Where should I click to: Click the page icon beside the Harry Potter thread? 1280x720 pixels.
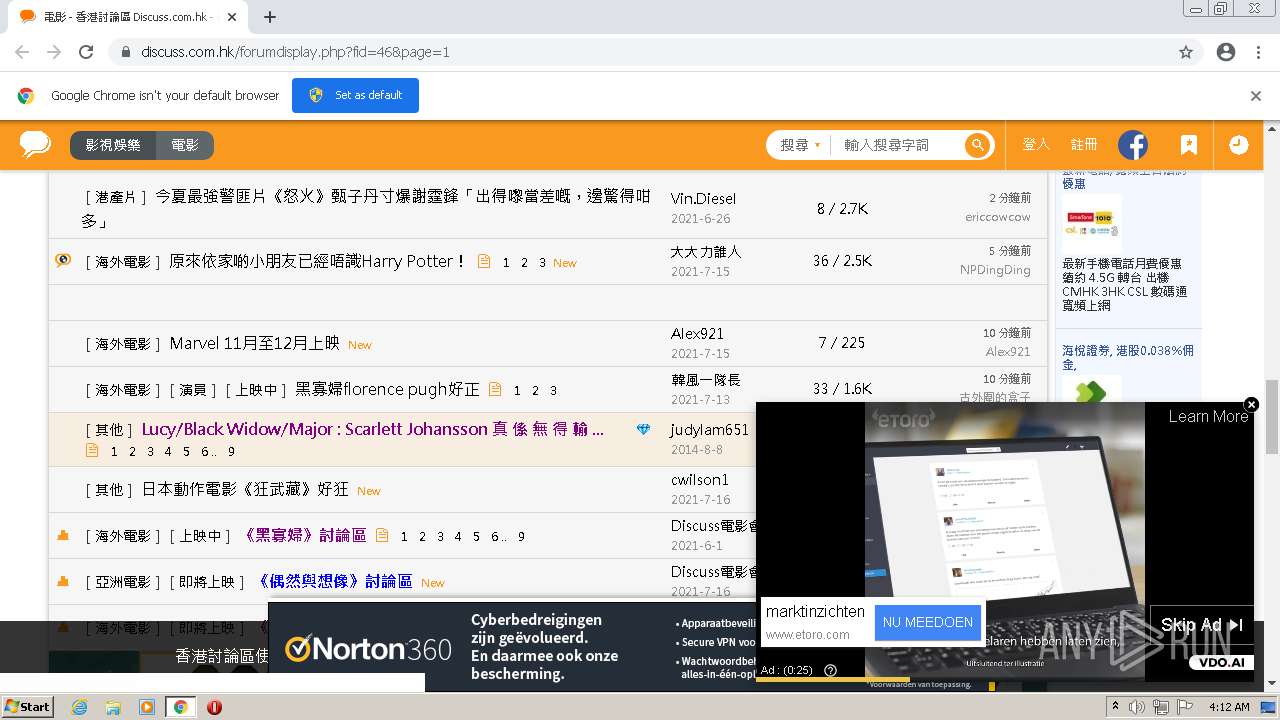click(x=484, y=261)
